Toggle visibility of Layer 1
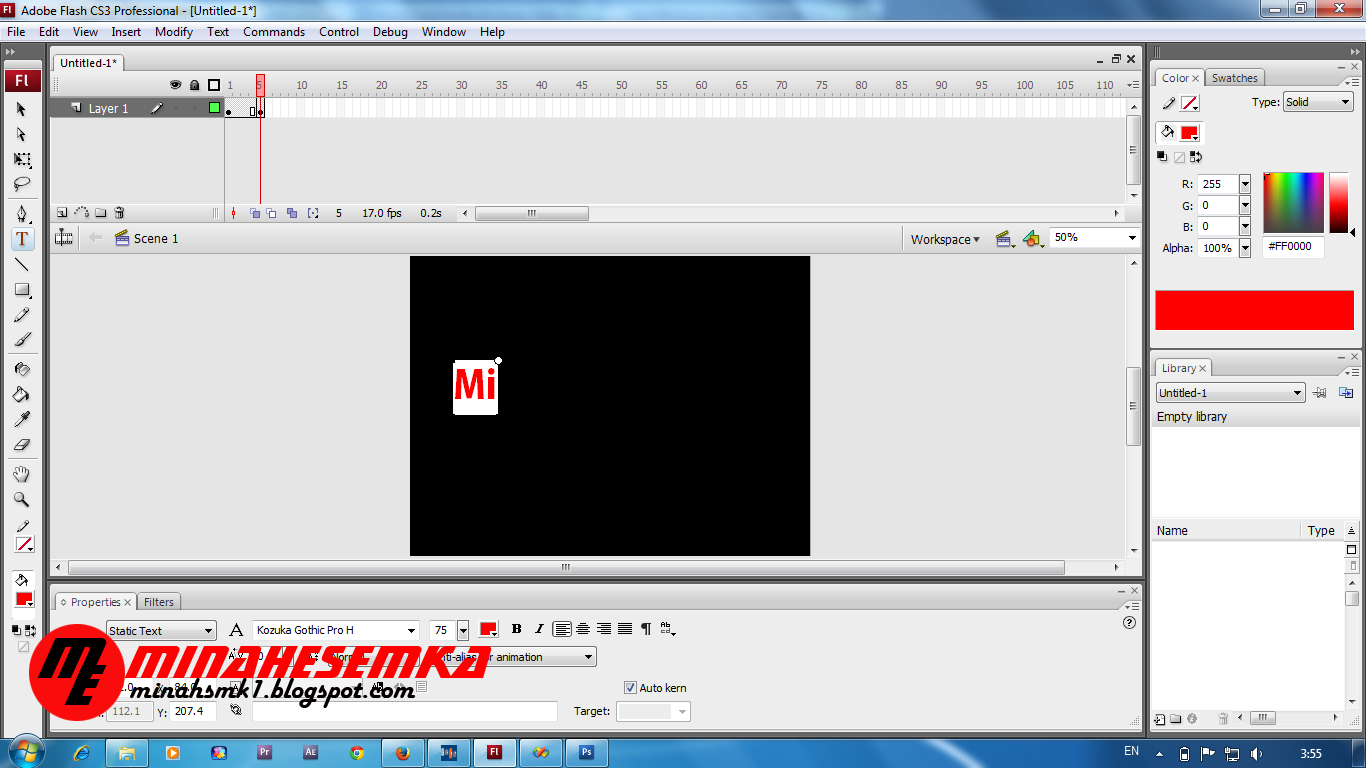The image size is (1366, 768). click(x=175, y=108)
